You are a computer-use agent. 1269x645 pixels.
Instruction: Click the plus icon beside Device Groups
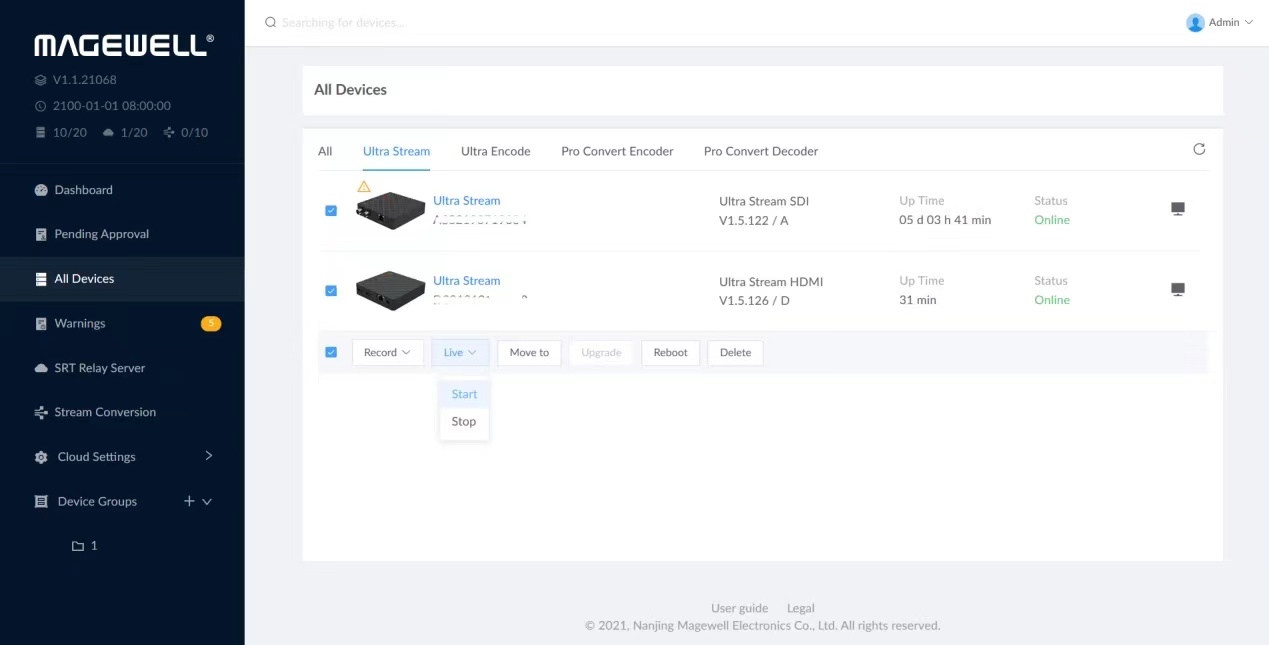(x=189, y=501)
